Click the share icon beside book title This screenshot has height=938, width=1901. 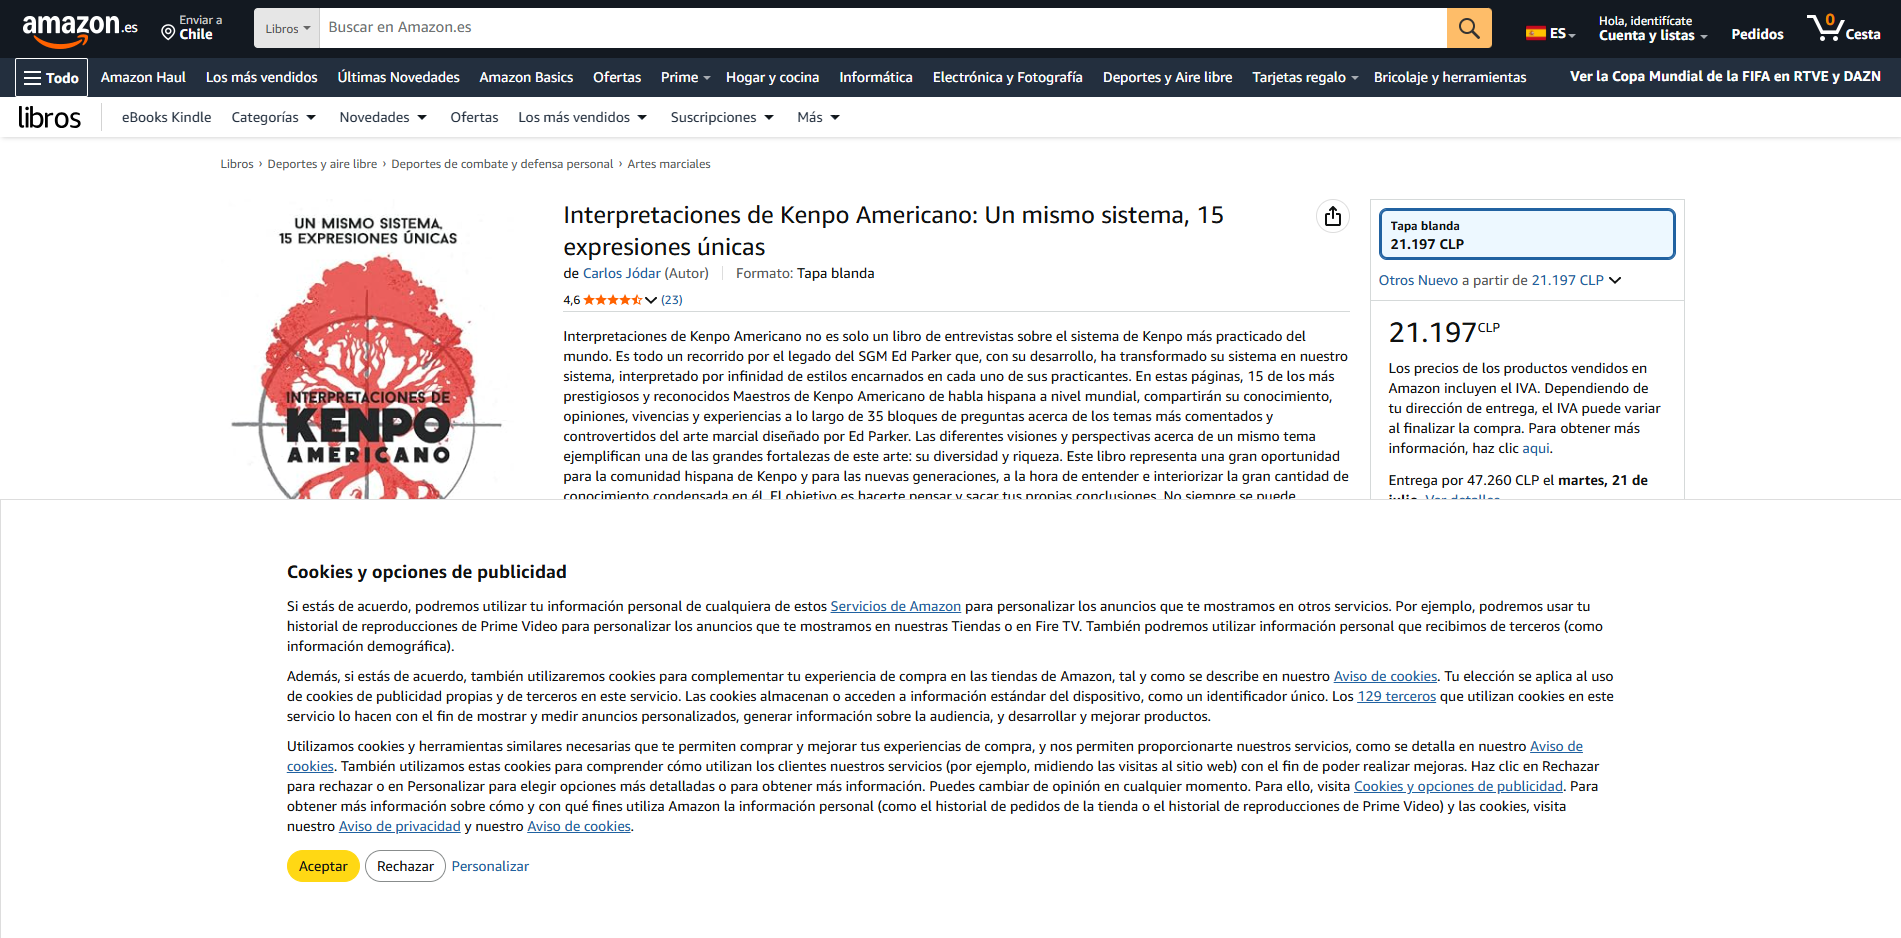point(1332,216)
